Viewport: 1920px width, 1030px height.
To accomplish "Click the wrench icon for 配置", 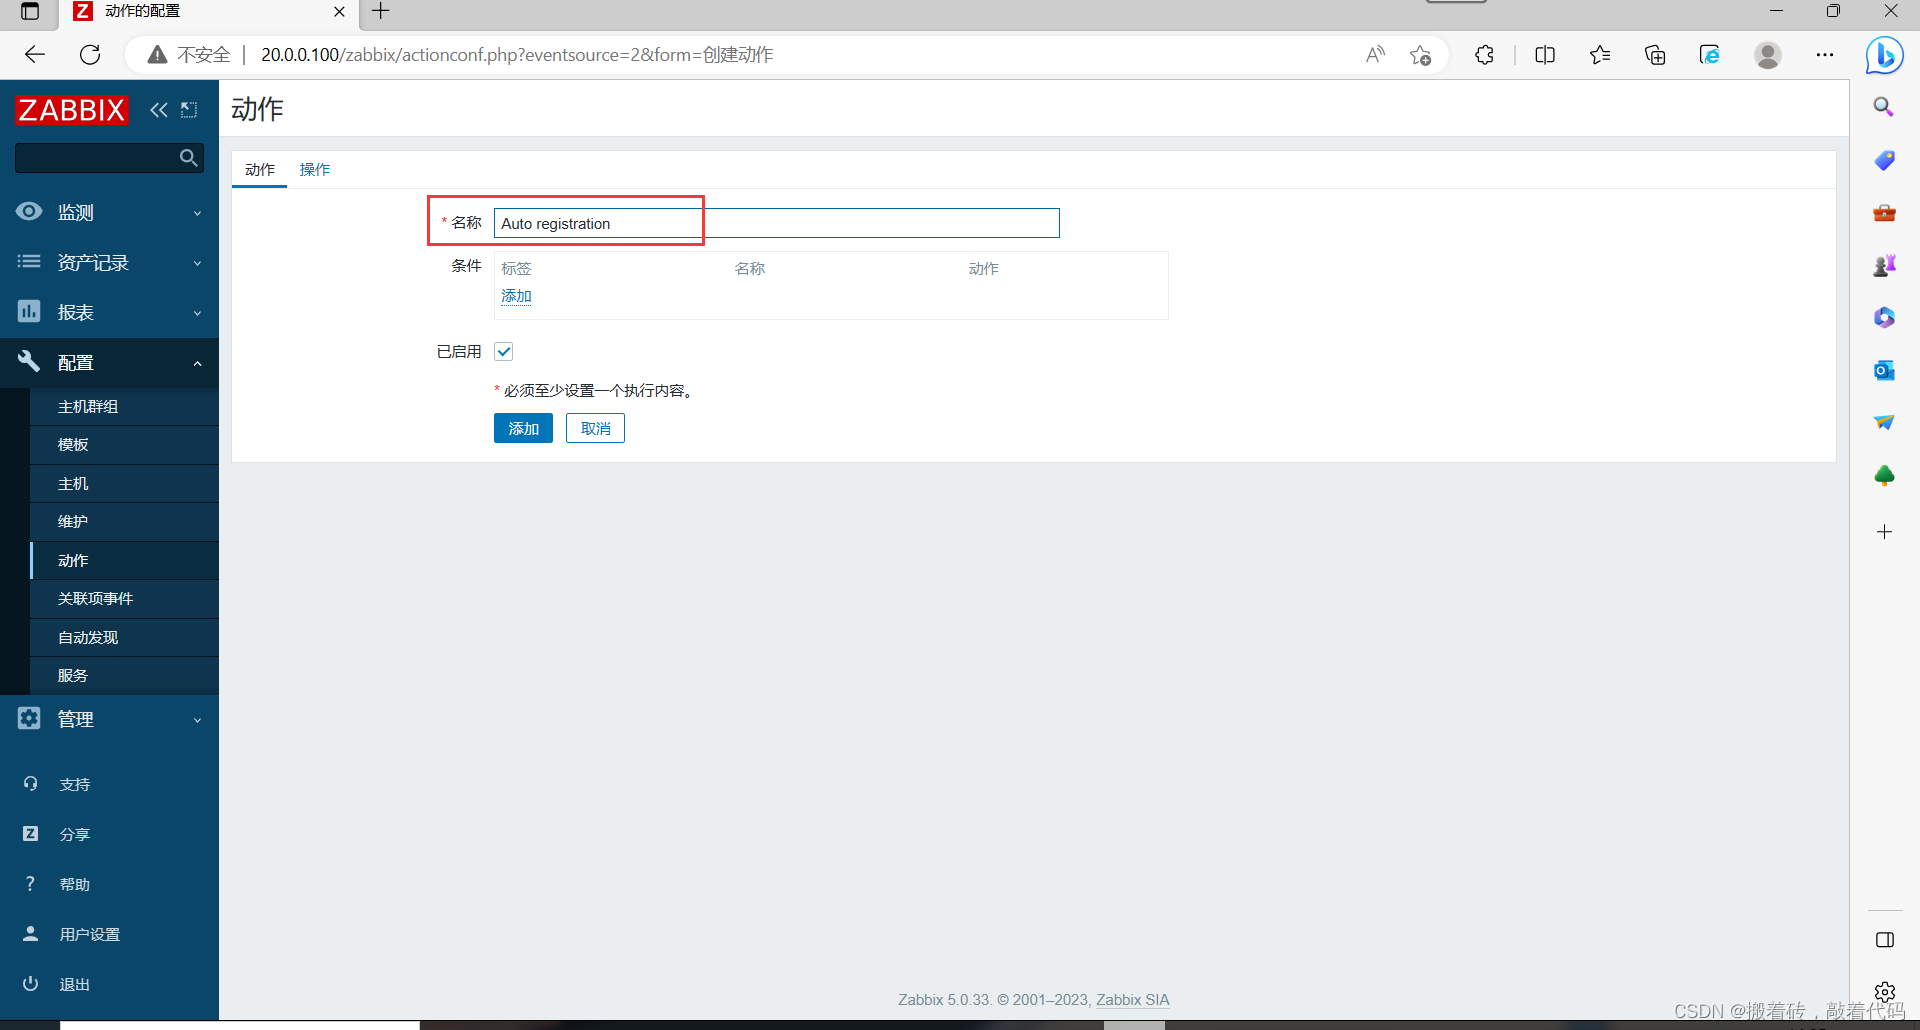I will tap(29, 361).
